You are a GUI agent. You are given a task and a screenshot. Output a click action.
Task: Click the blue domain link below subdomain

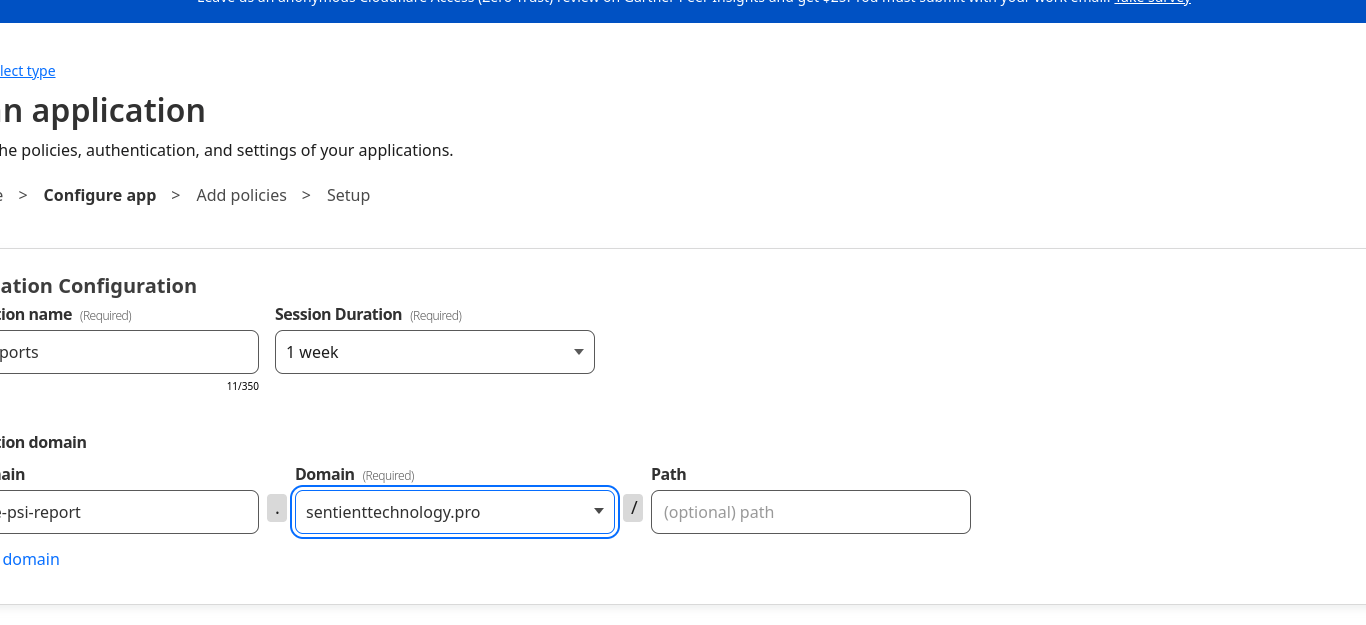(x=31, y=559)
